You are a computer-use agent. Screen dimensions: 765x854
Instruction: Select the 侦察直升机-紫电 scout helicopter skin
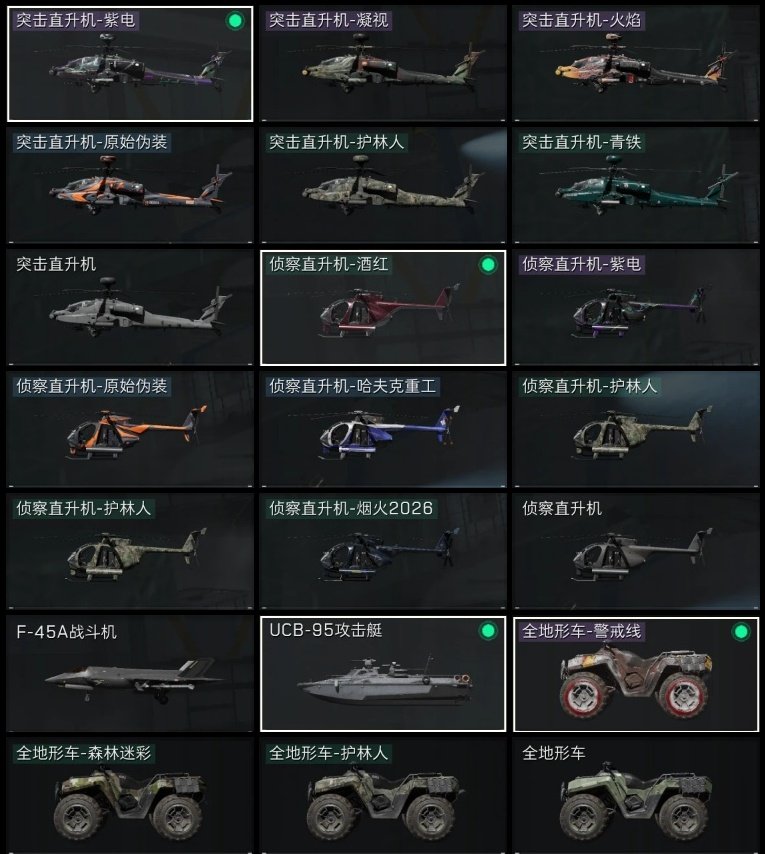(x=636, y=308)
